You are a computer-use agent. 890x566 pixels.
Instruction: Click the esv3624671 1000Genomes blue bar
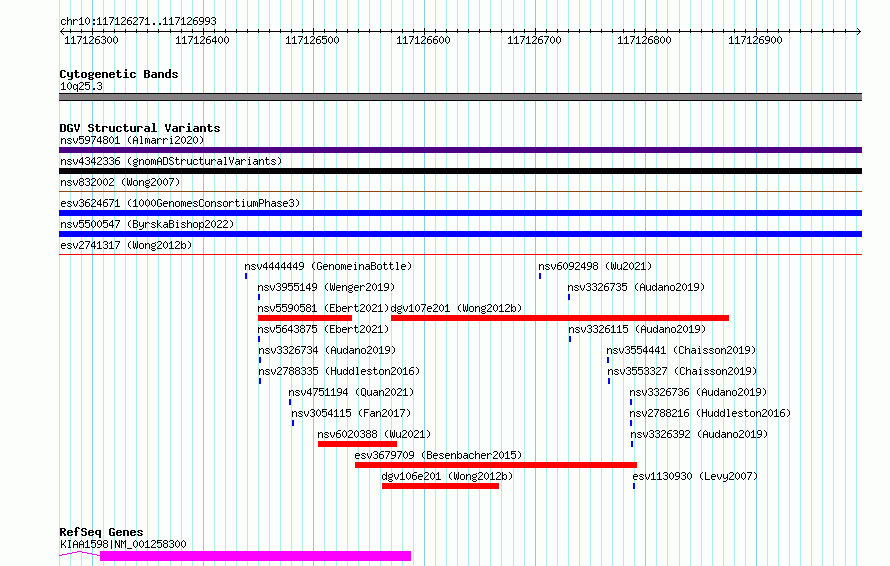[460, 213]
